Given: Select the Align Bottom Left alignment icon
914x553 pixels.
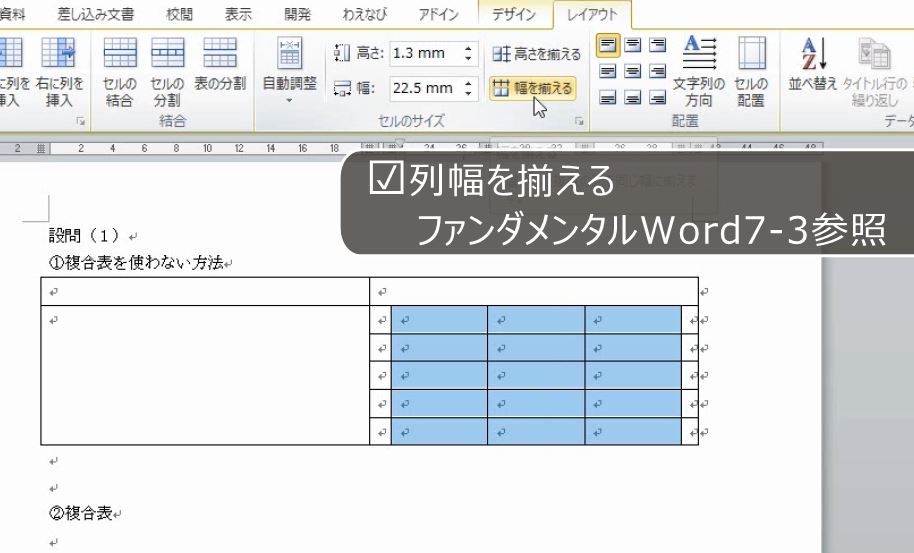Looking at the screenshot, I should (x=607, y=97).
